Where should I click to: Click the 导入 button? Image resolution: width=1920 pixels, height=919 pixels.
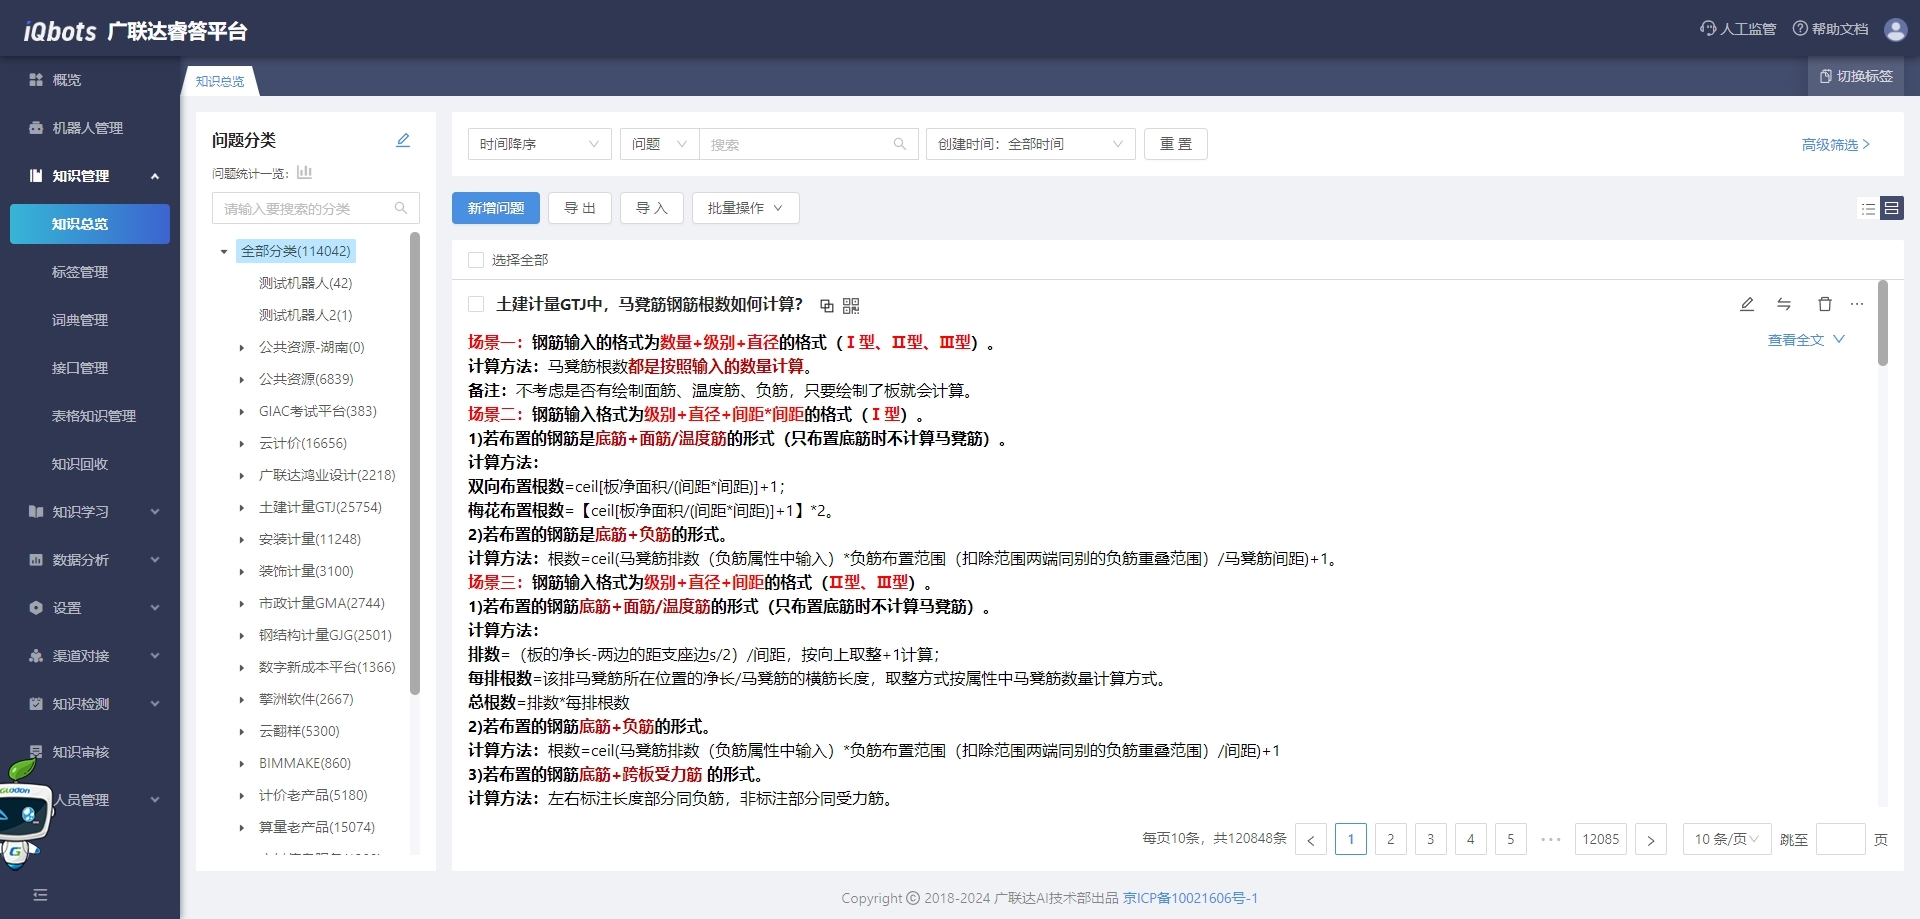point(652,208)
